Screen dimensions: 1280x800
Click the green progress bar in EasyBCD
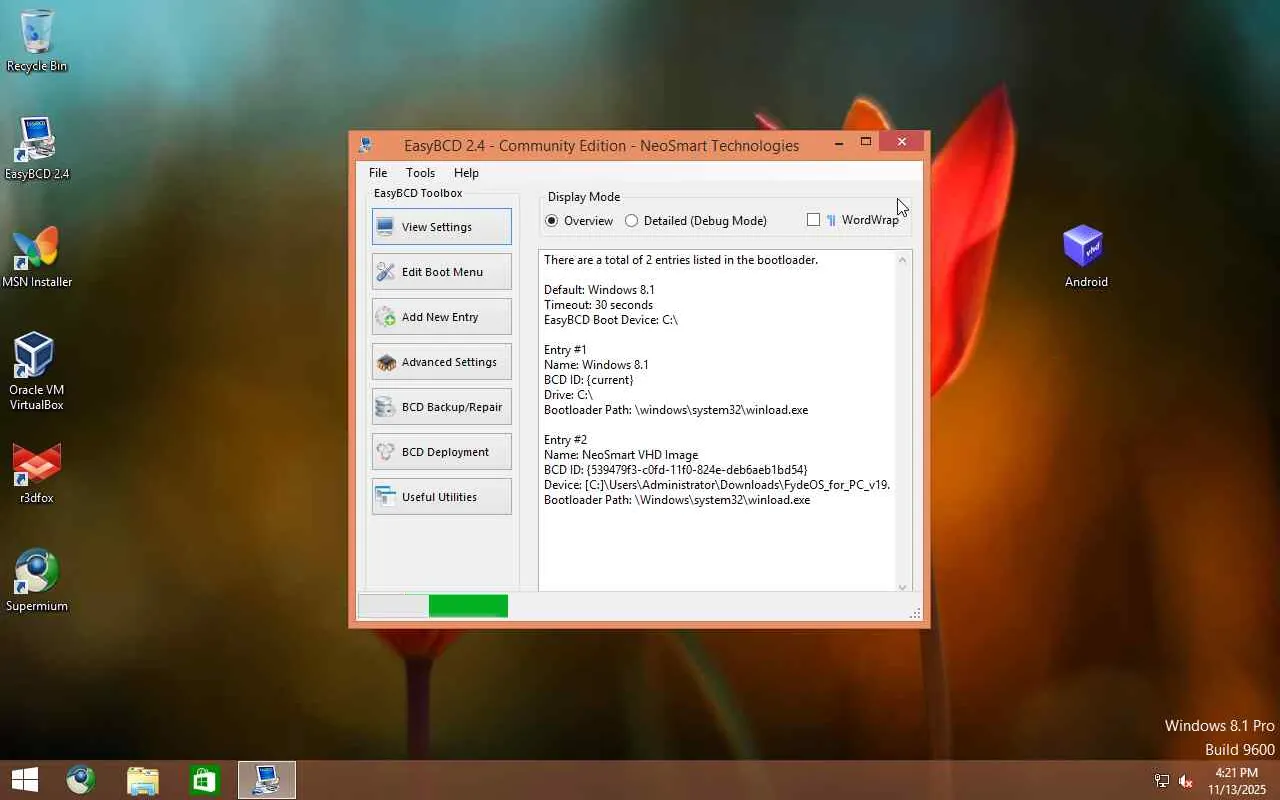(468, 606)
